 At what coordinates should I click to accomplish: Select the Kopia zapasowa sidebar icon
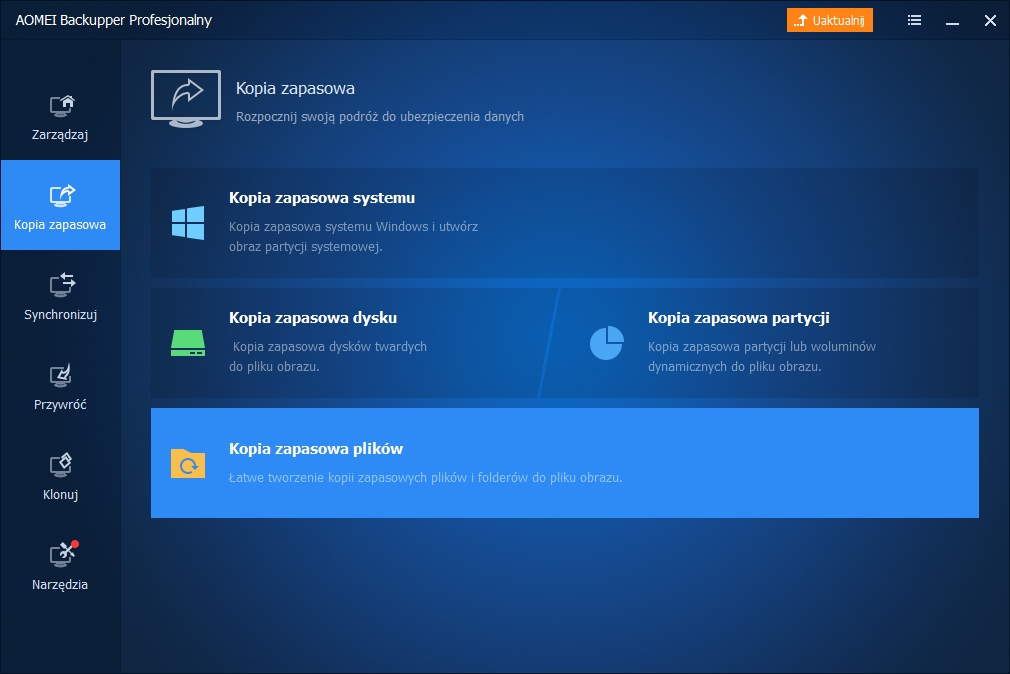click(62, 195)
